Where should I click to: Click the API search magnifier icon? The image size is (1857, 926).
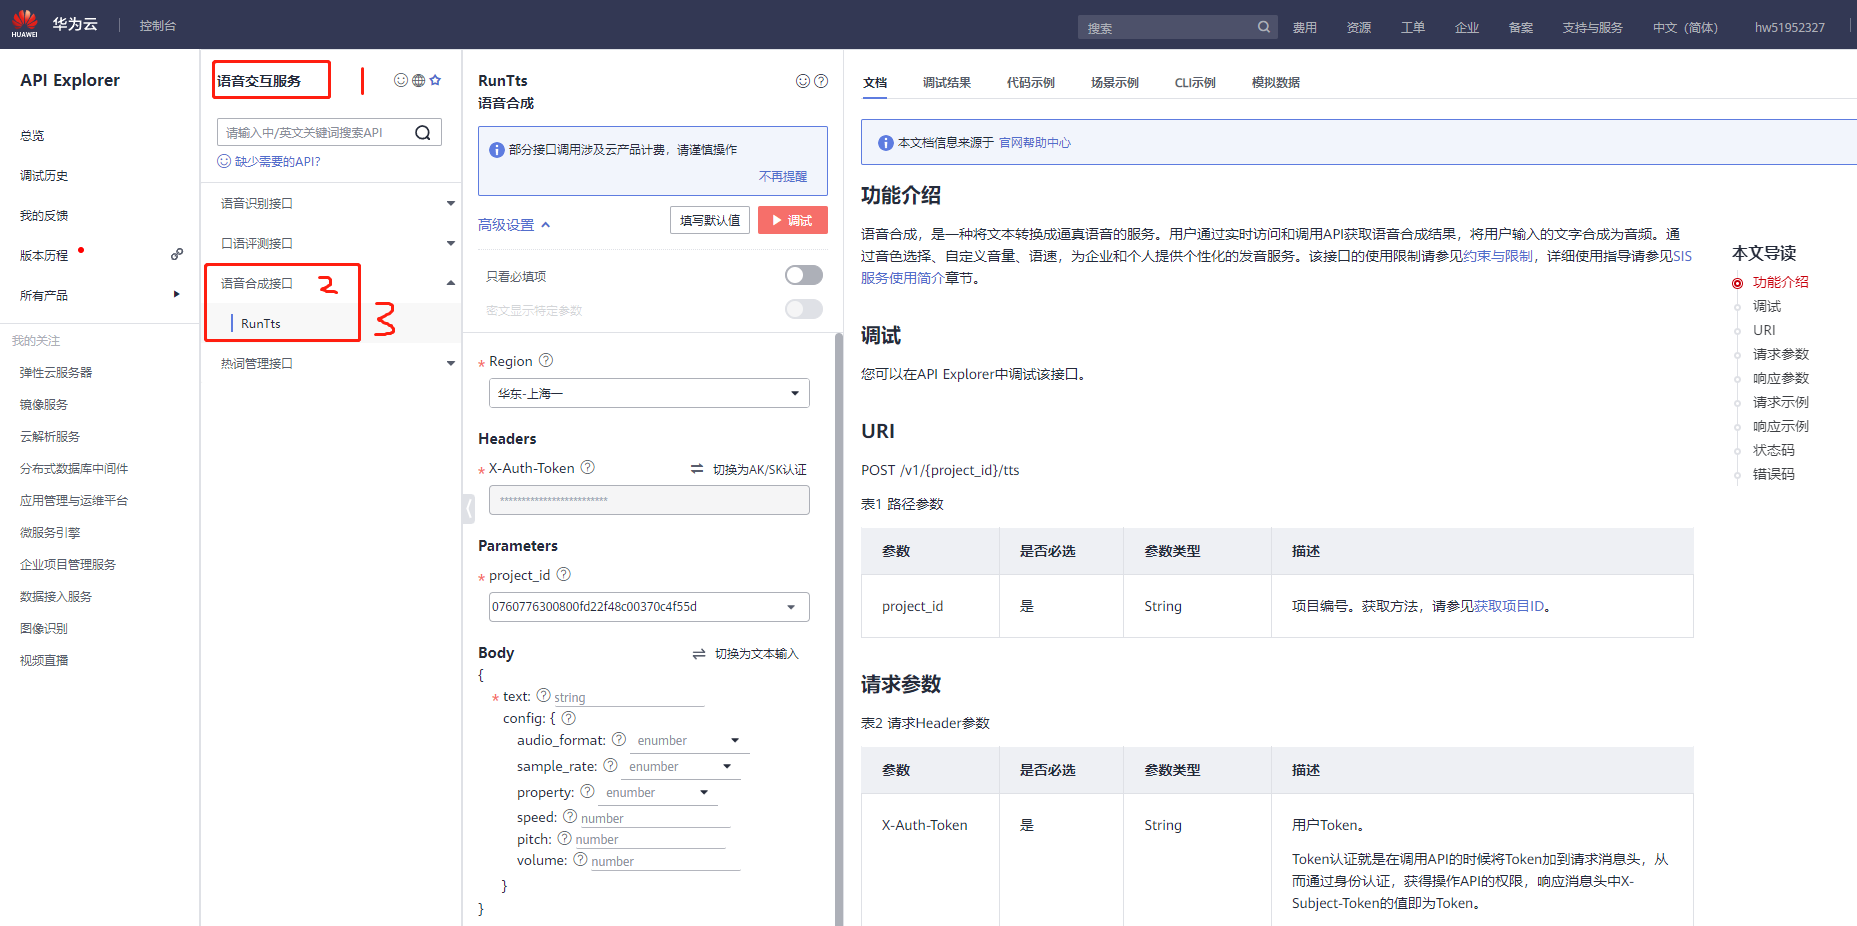(x=423, y=132)
